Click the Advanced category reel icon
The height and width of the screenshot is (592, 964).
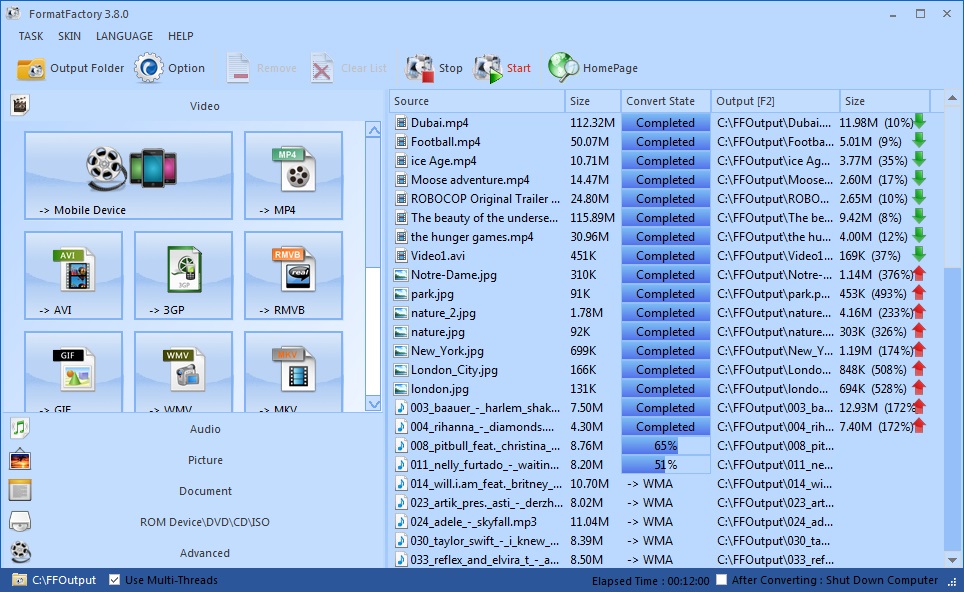20,552
